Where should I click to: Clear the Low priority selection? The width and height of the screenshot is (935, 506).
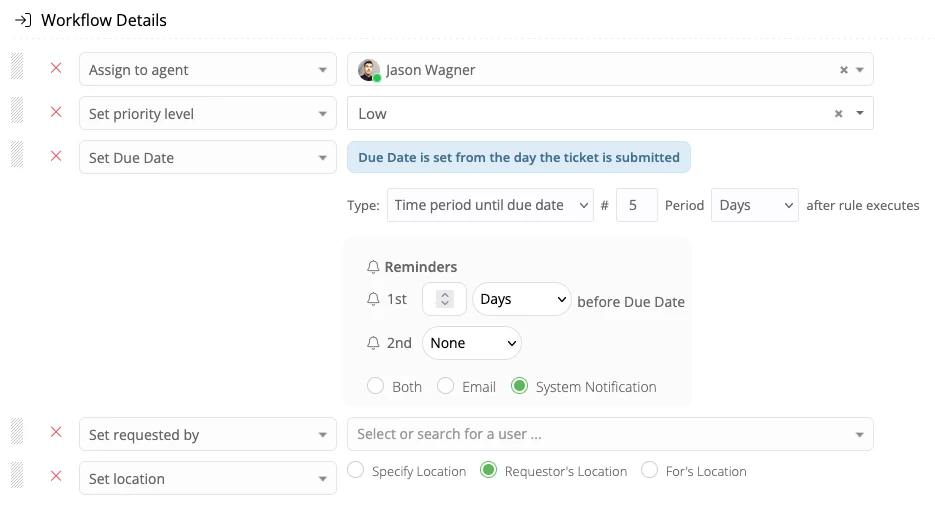(x=839, y=114)
